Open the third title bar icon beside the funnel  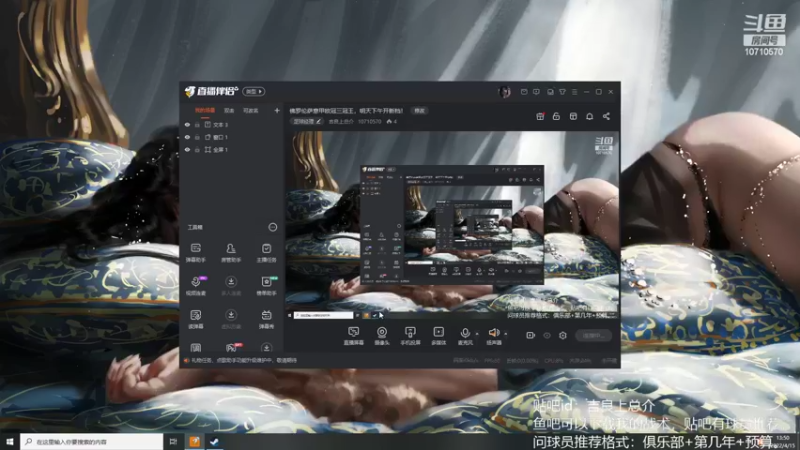coord(550,92)
